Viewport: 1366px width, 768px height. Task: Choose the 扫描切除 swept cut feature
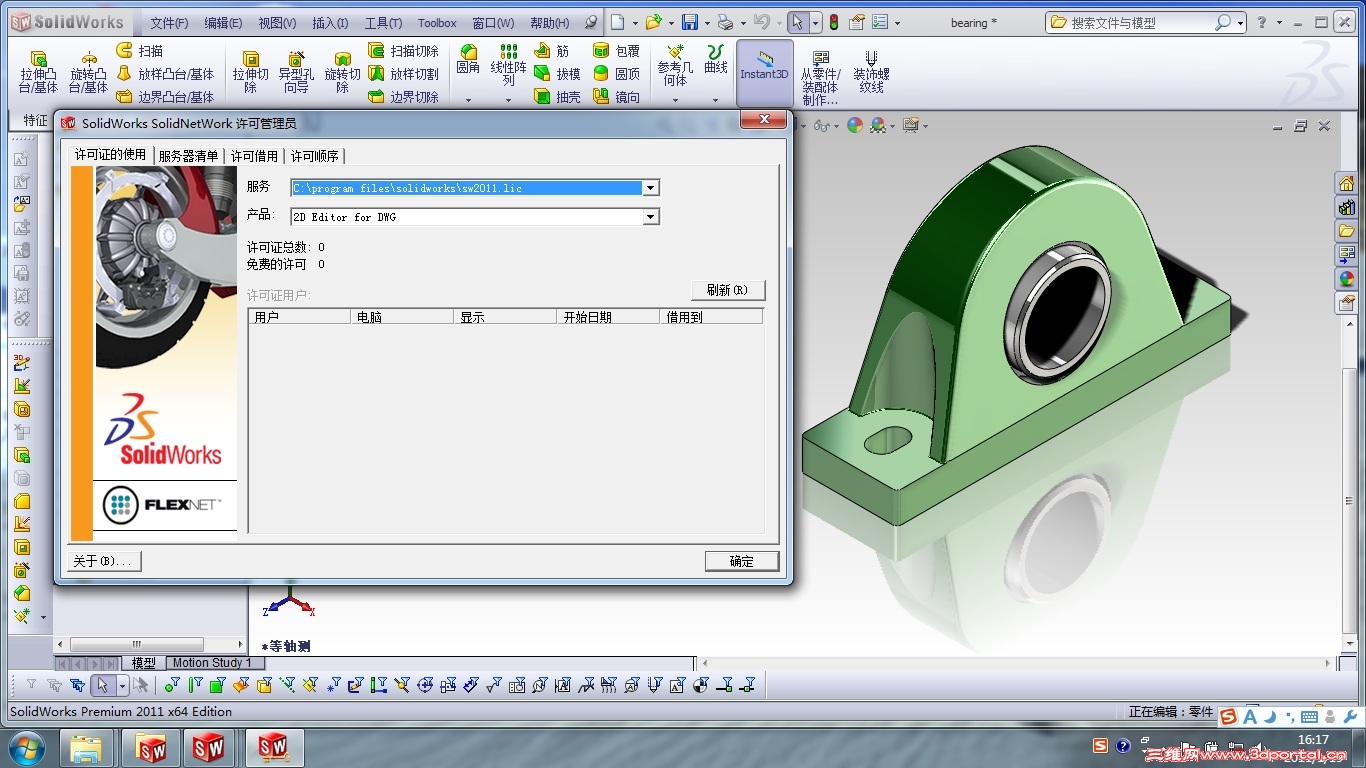pyautogui.click(x=403, y=51)
